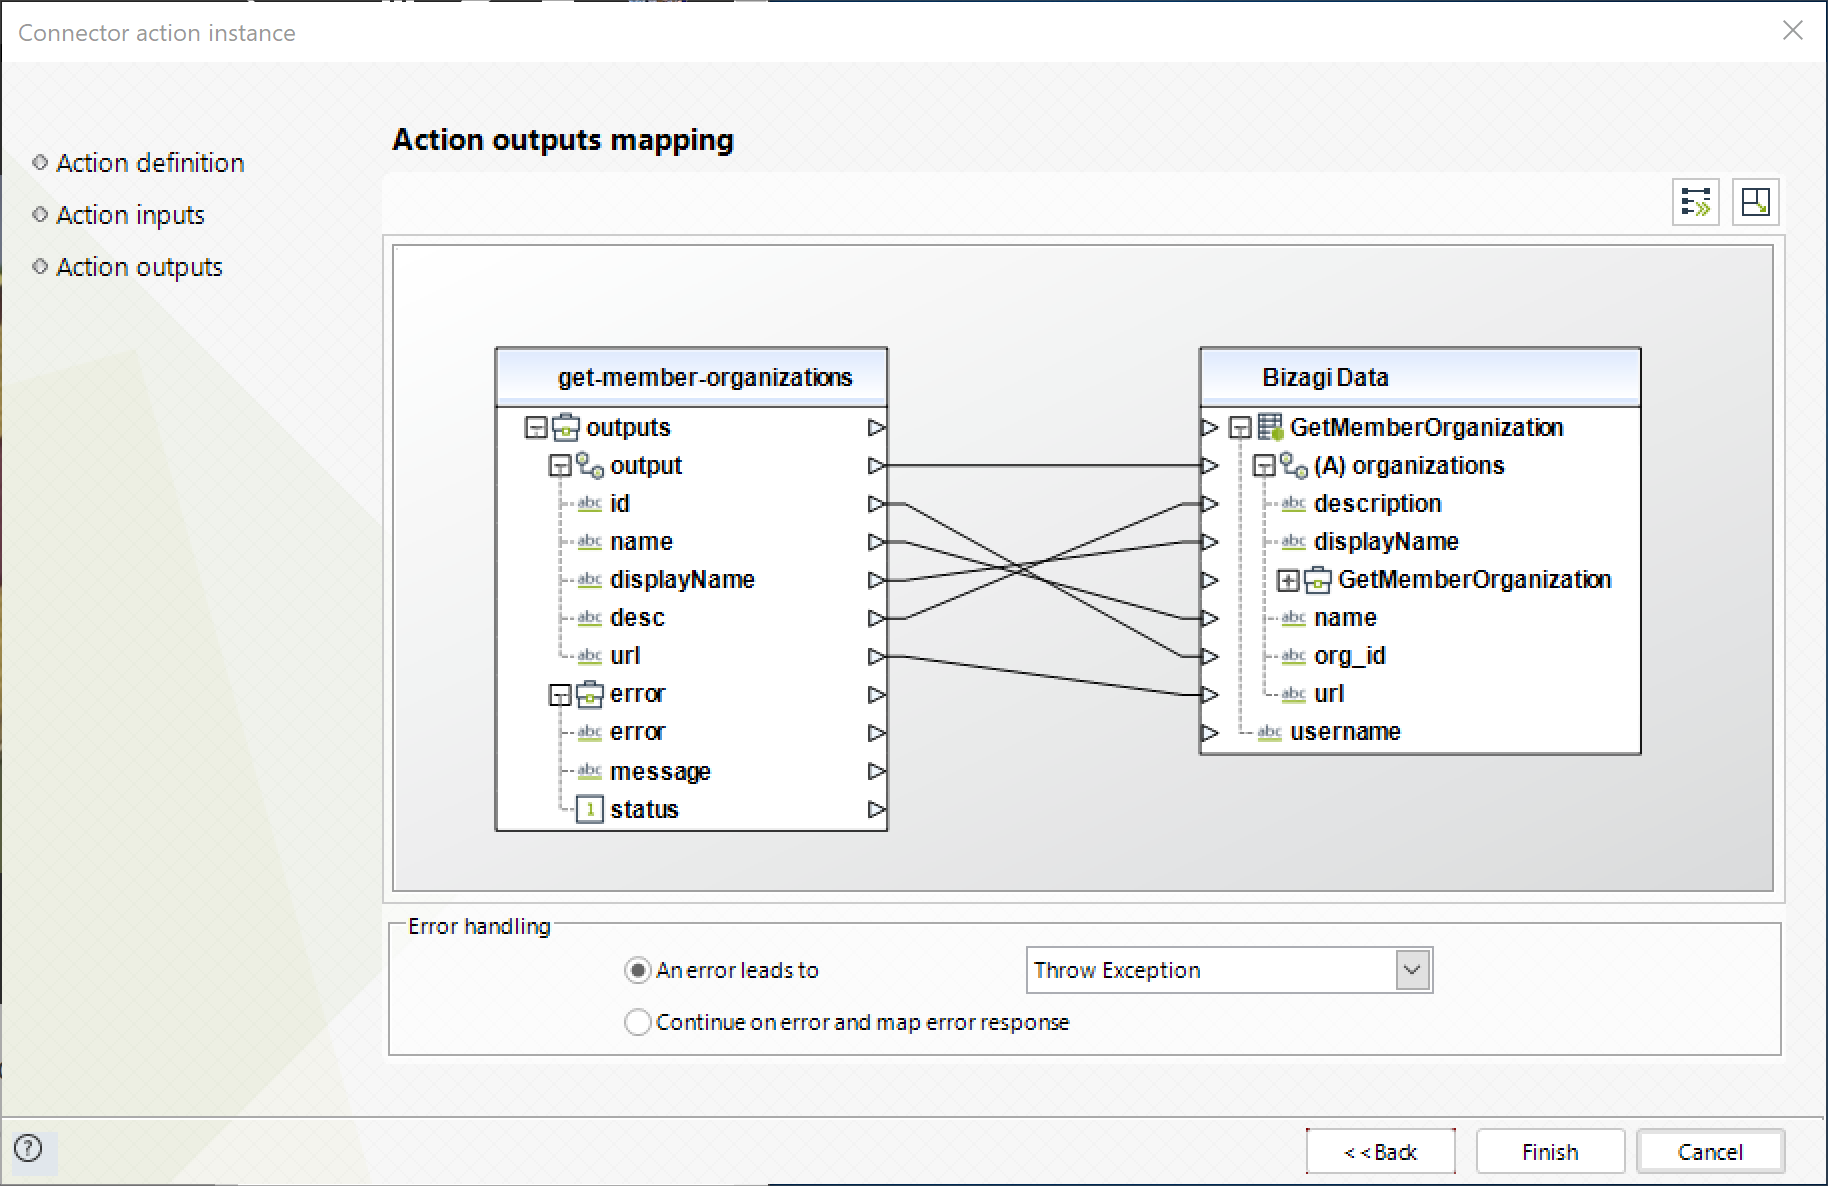Click the output connector arrow next to id
The width and height of the screenshot is (1828, 1186).
click(x=877, y=503)
